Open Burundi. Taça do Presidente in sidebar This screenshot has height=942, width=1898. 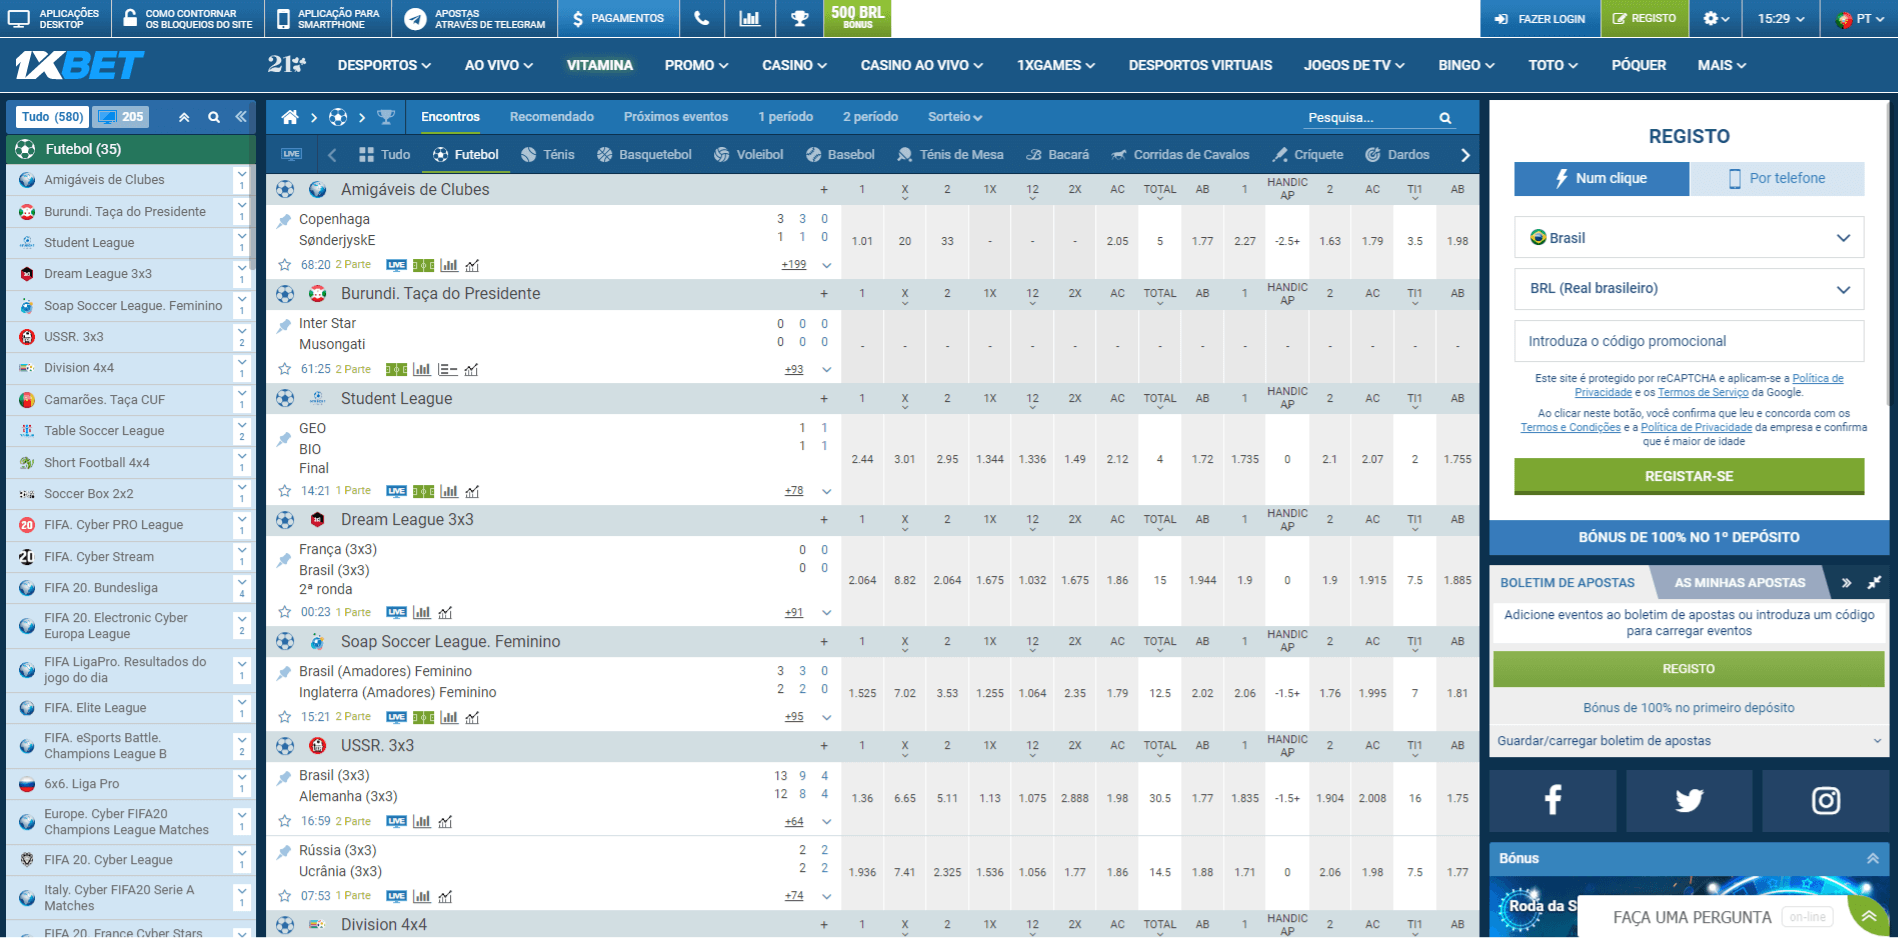click(x=125, y=211)
